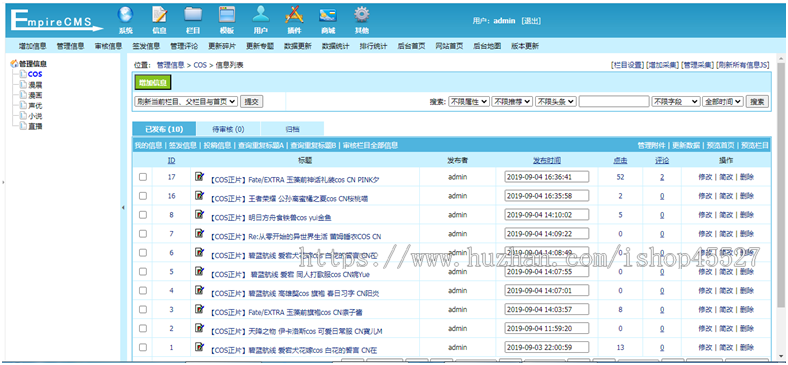Viewport: 788px width, 365px height.
Task: Open the 系统 globe icon
Action: (125, 15)
